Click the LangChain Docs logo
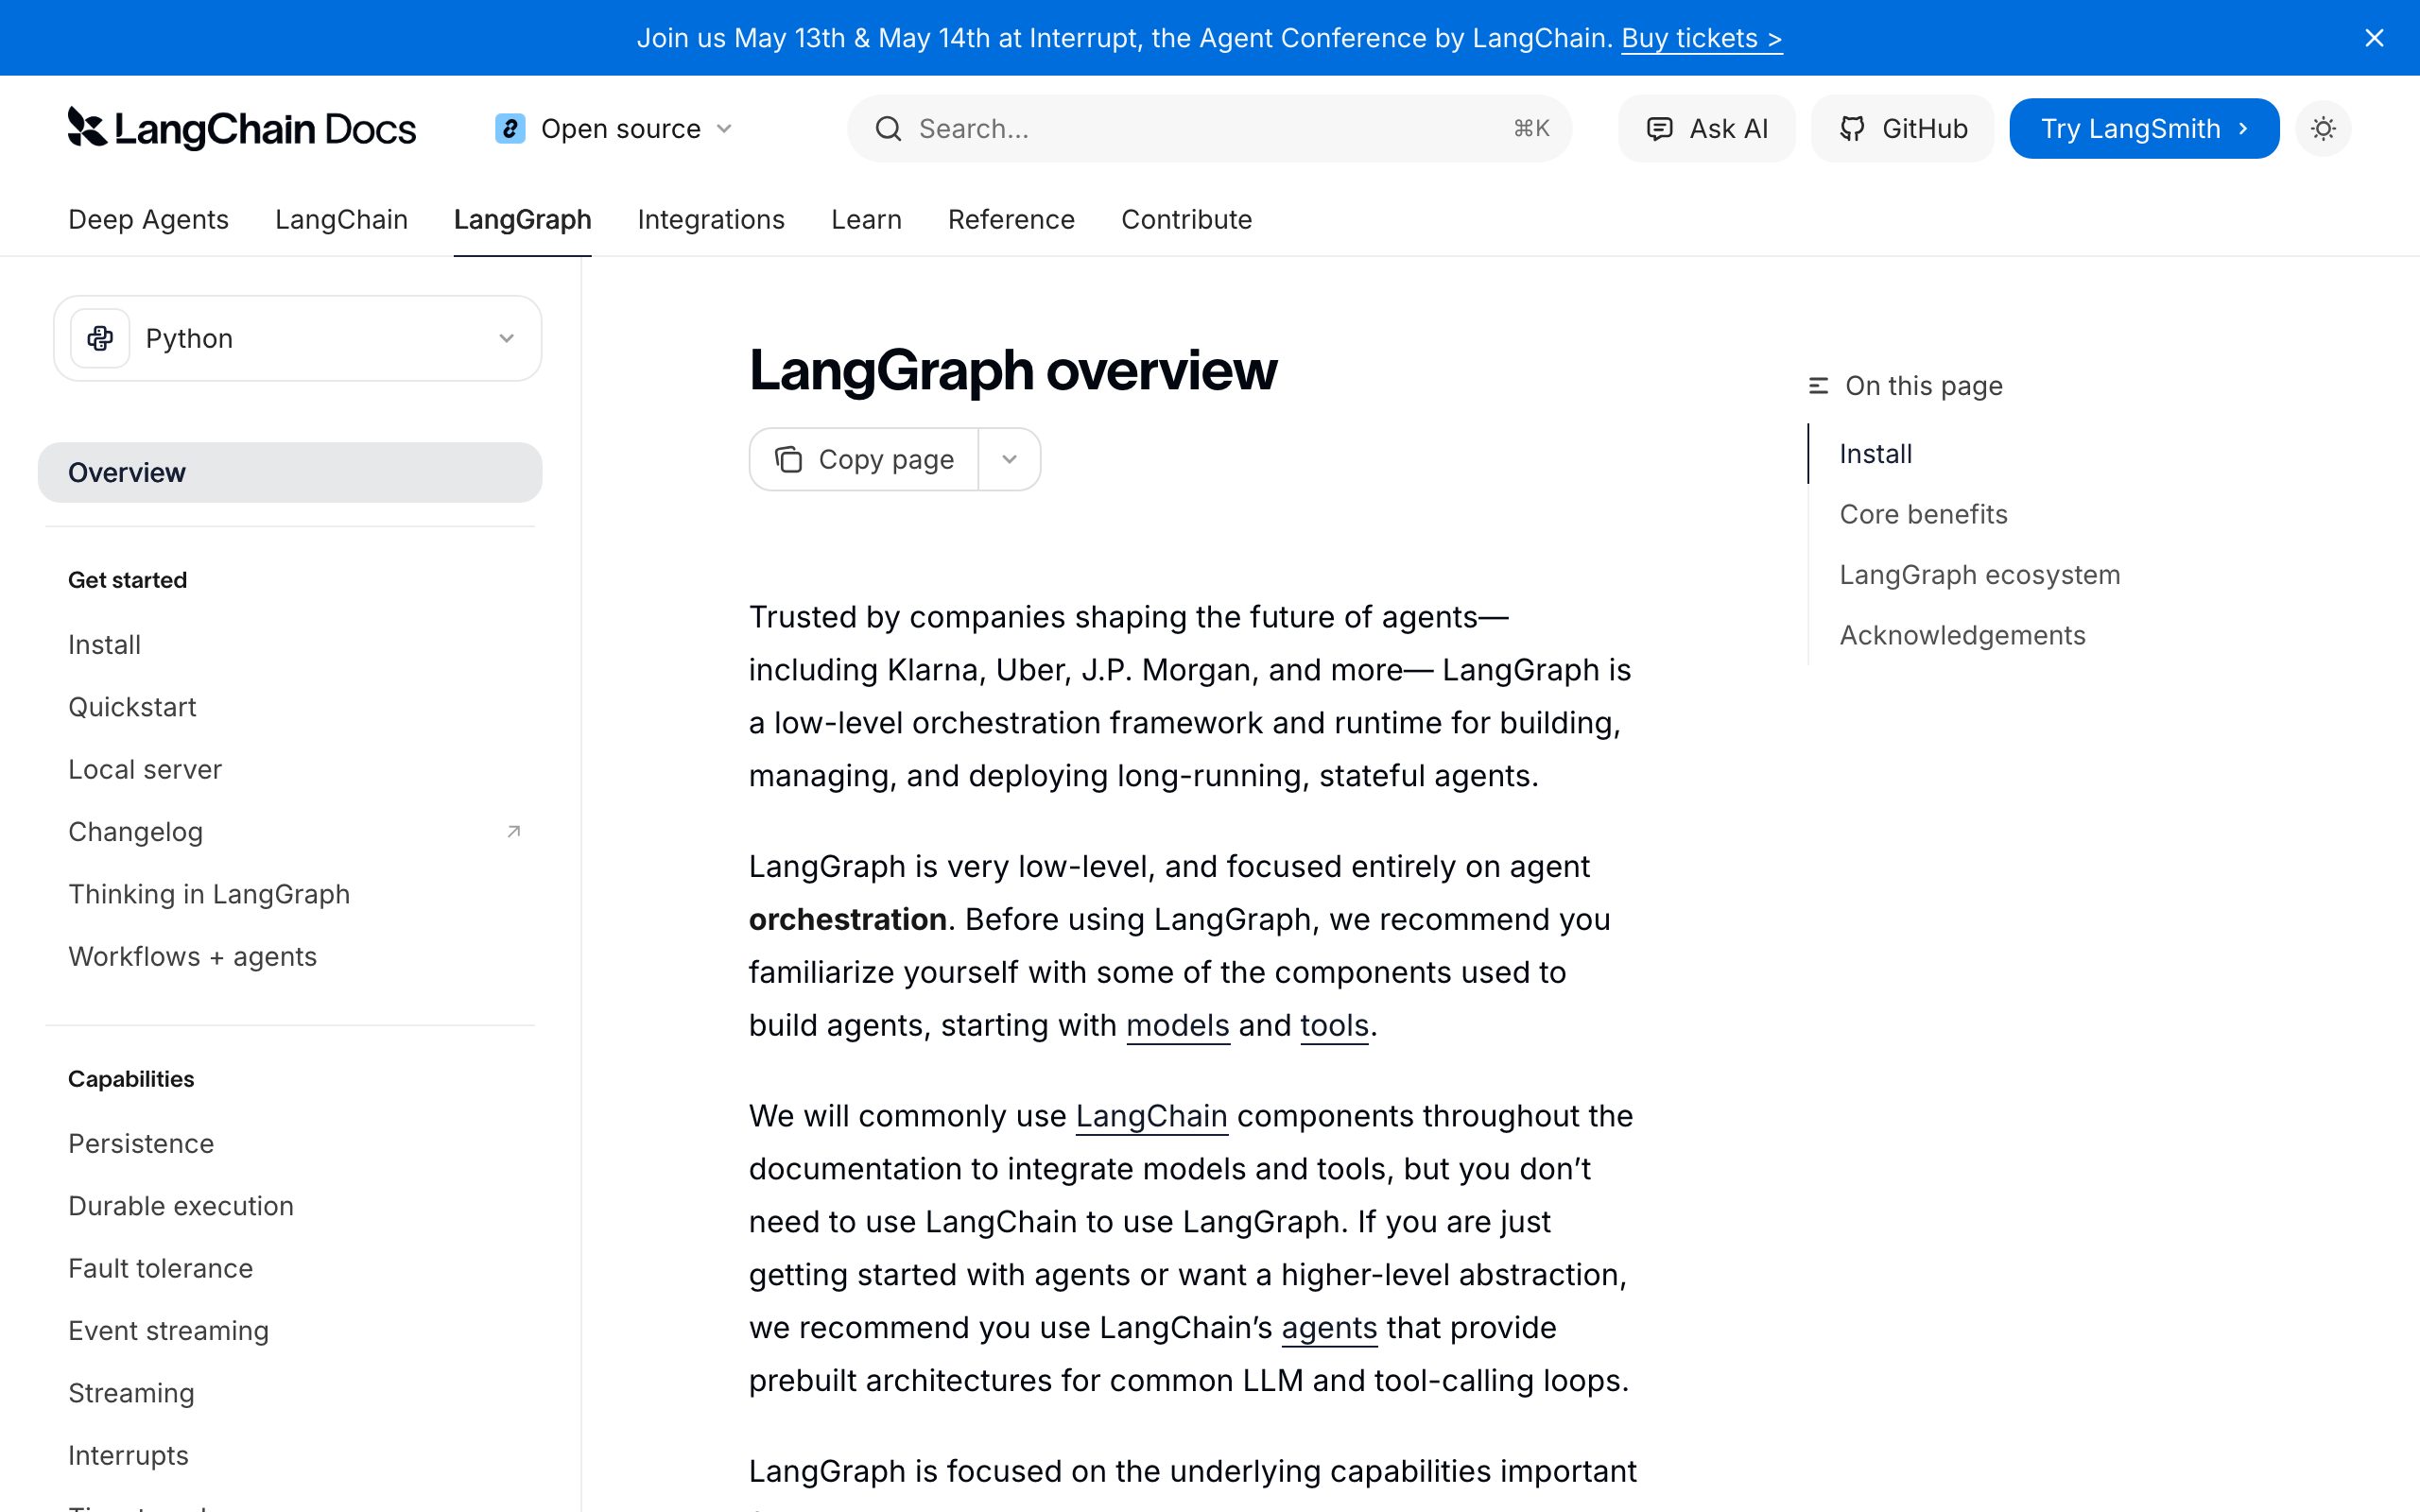This screenshot has width=2420, height=1512. tap(241, 128)
